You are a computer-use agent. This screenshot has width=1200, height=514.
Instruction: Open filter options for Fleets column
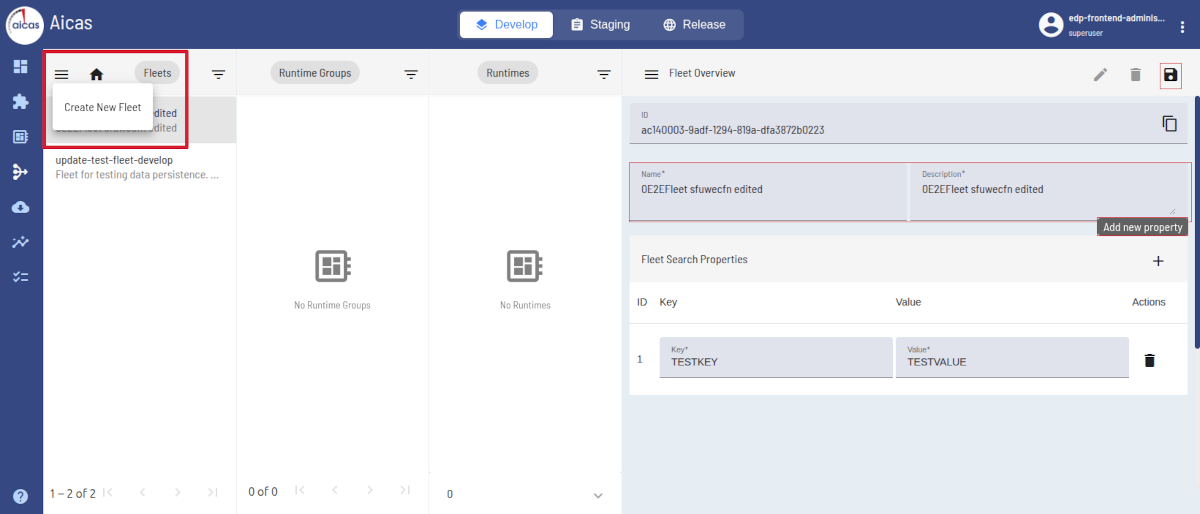pyautogui.click(x=218, y=74)
